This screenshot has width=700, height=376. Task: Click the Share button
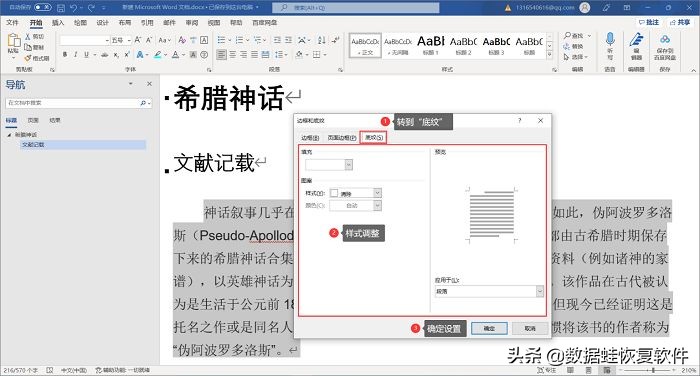(679, 22)
